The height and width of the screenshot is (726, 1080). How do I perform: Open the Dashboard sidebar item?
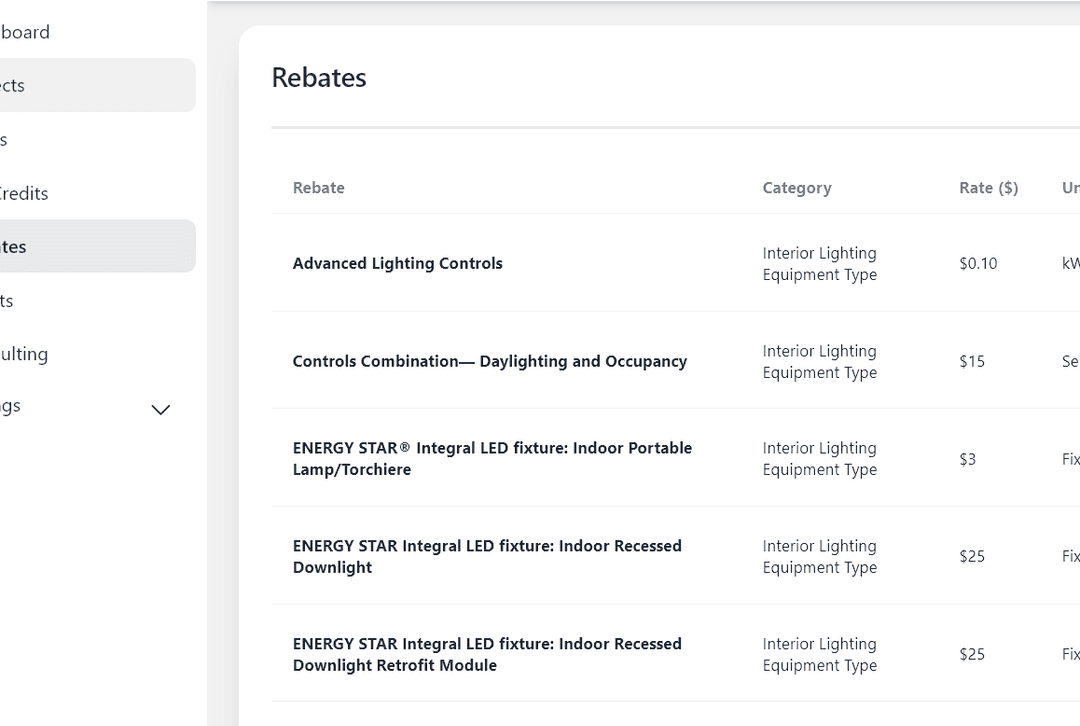point(25,32)
